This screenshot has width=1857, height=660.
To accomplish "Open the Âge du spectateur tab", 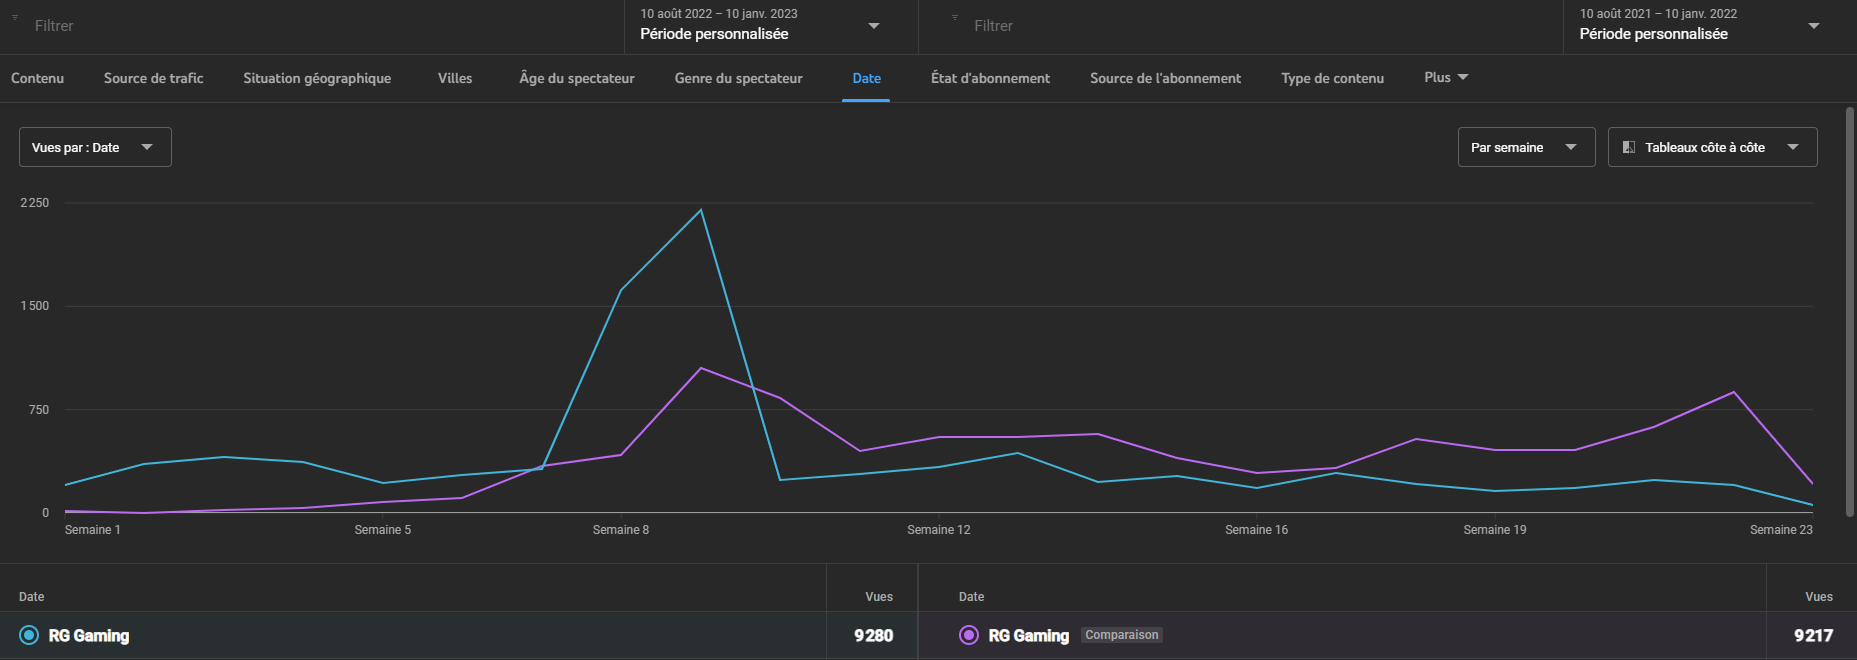I will coord(577,78).
